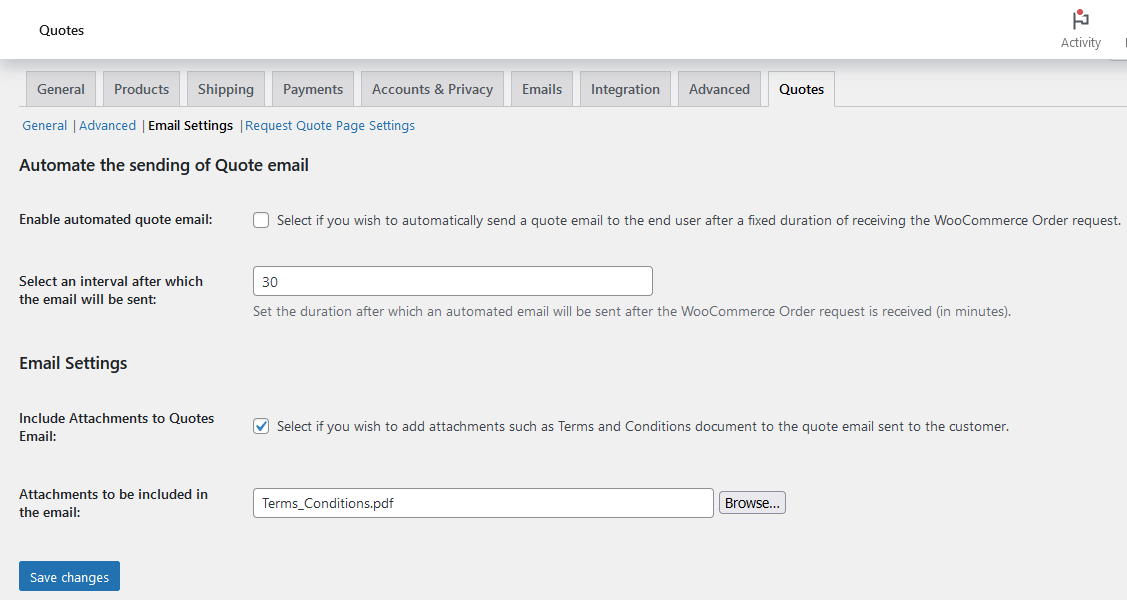
Task: Select the Email Settings sub-section
Action: (x=190, y=126)
